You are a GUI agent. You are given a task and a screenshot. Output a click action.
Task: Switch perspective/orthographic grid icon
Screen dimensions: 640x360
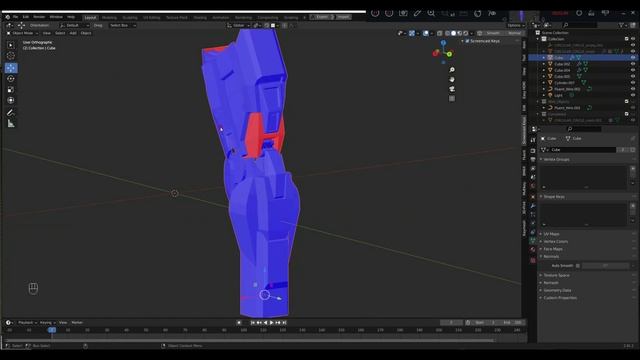pos(452,98)
